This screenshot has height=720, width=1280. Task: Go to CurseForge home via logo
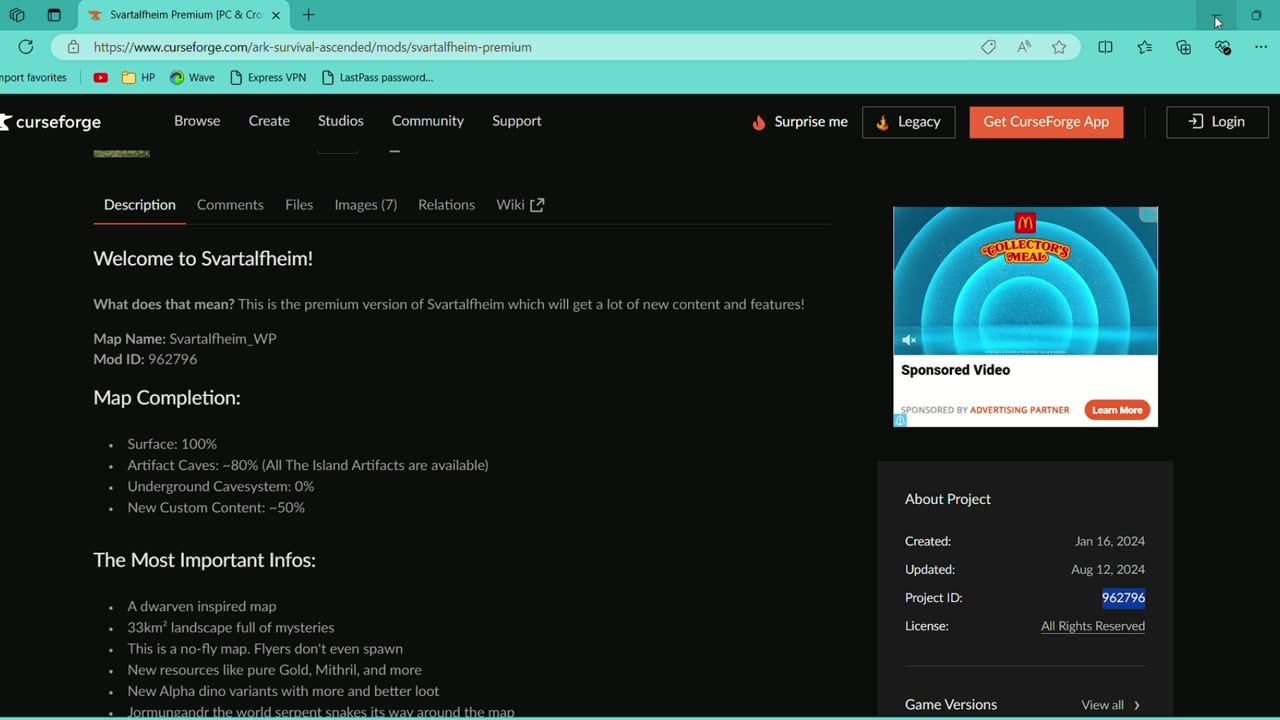click(x=50, y=122)
